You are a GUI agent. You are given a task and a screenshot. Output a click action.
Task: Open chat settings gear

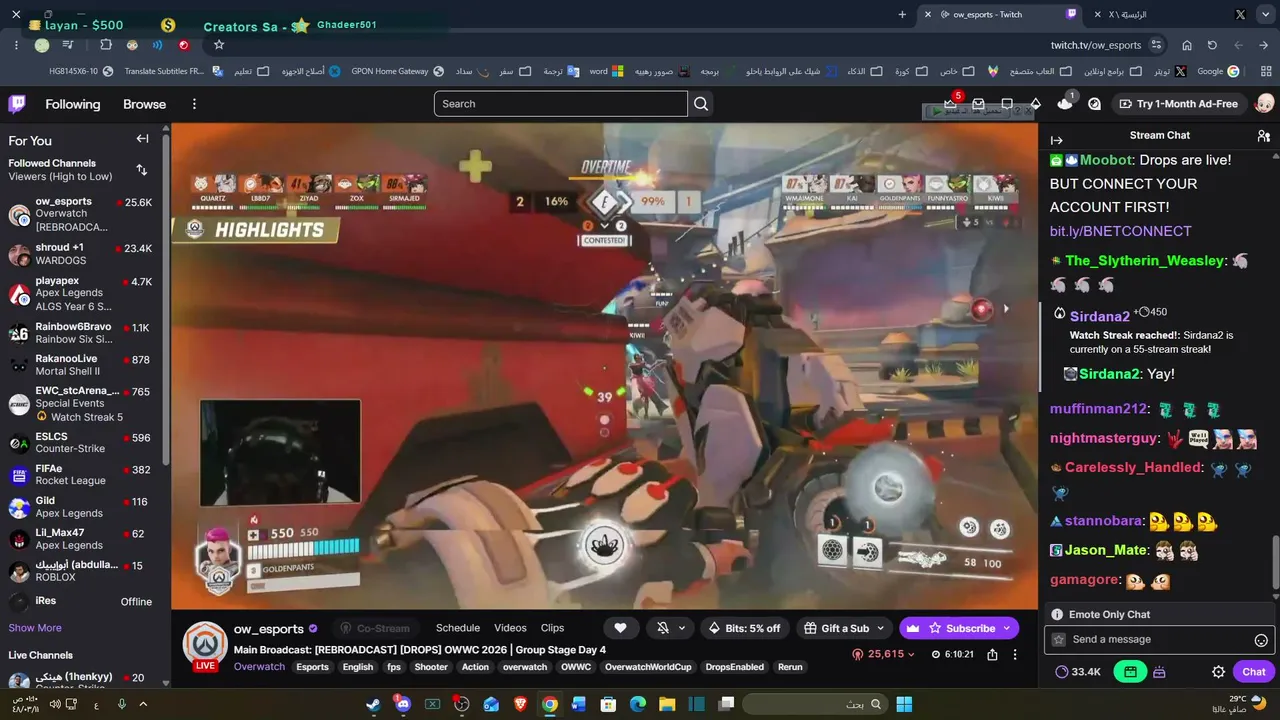[1218, 672]
